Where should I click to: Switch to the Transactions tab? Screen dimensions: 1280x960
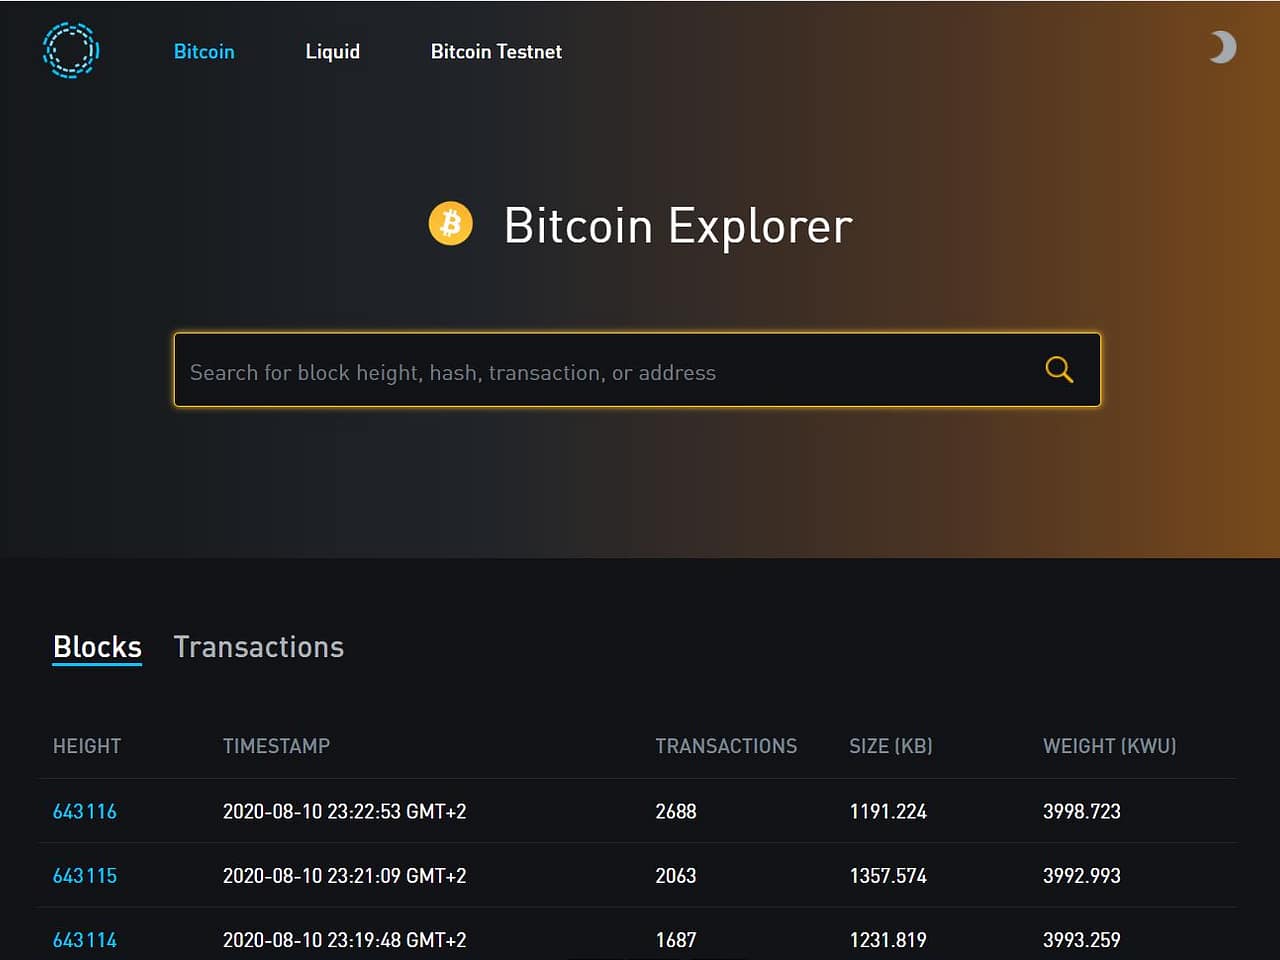coord(258,647)
